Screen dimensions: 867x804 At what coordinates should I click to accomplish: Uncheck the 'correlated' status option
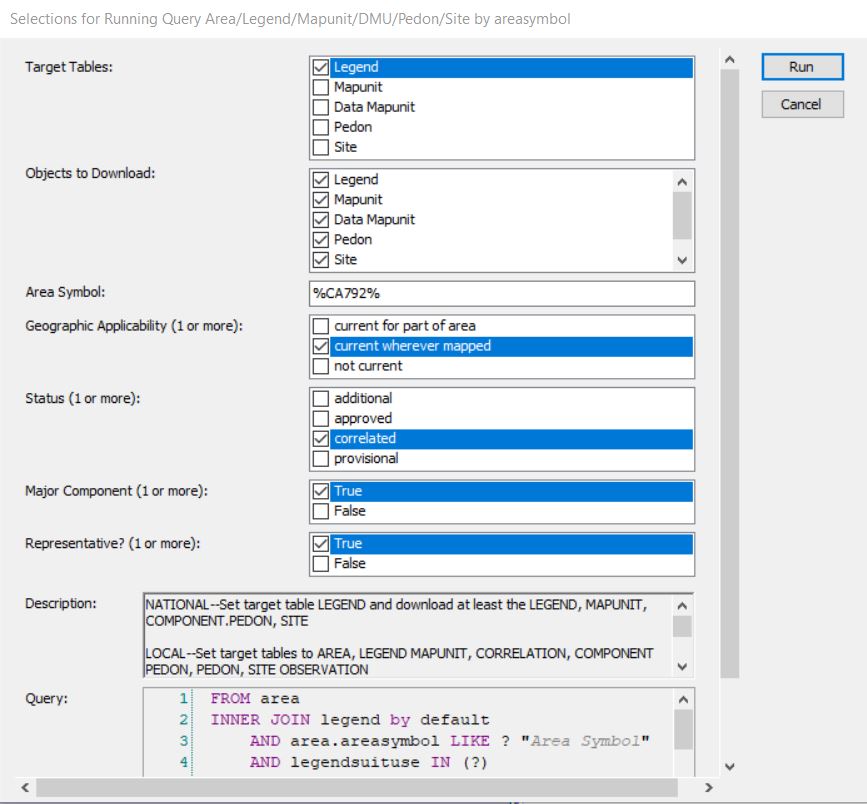click(x=321, y=438)
